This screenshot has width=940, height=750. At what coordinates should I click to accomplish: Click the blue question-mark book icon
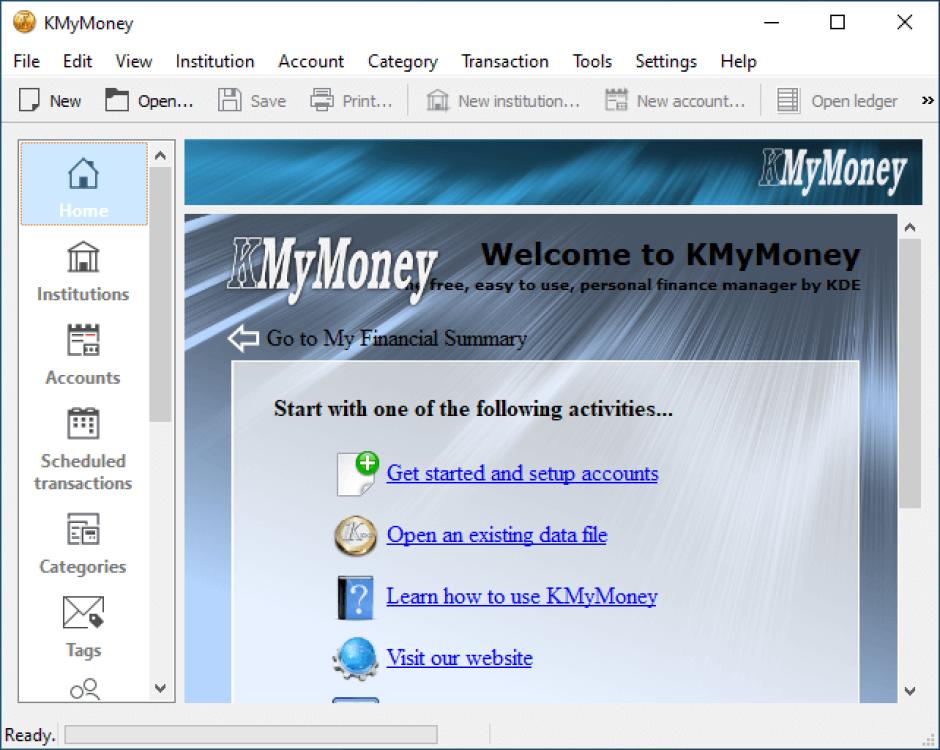[x=355, y=597]
